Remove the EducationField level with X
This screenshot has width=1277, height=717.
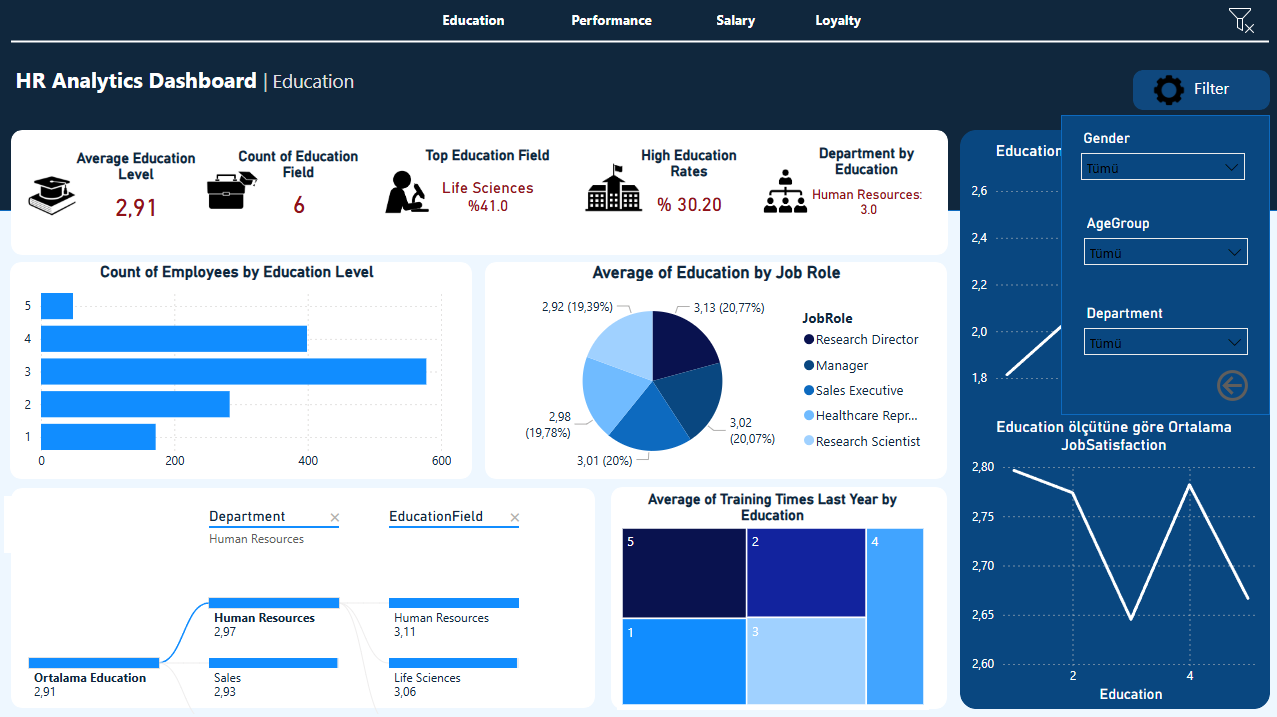[x=515, y=518]
